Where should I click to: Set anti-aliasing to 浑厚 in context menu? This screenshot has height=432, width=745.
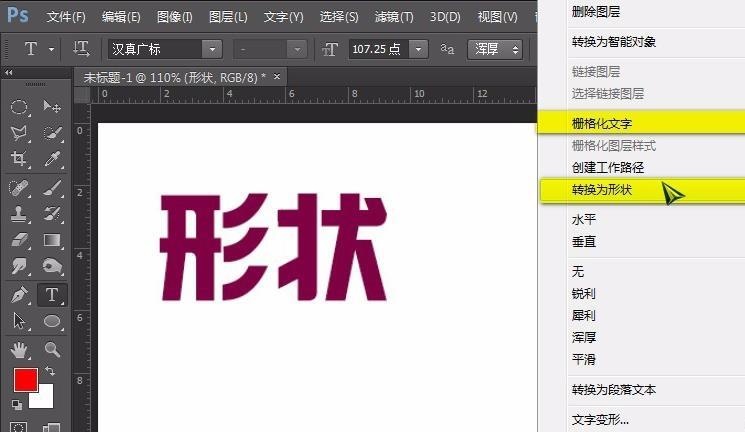tap(584, 337)
